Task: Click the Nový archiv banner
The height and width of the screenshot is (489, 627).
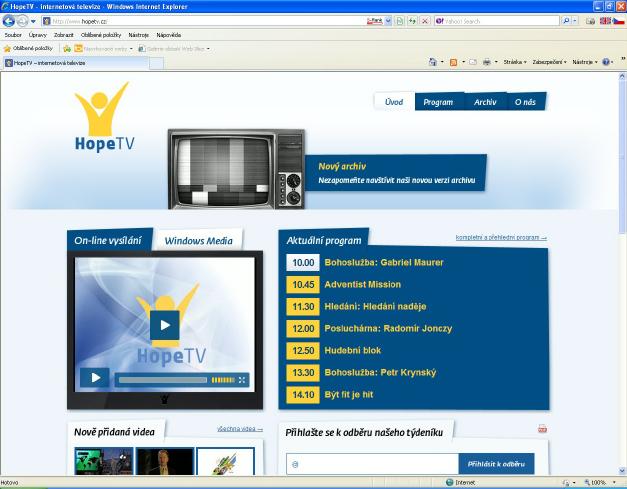Action: click(x=396, y=173)
